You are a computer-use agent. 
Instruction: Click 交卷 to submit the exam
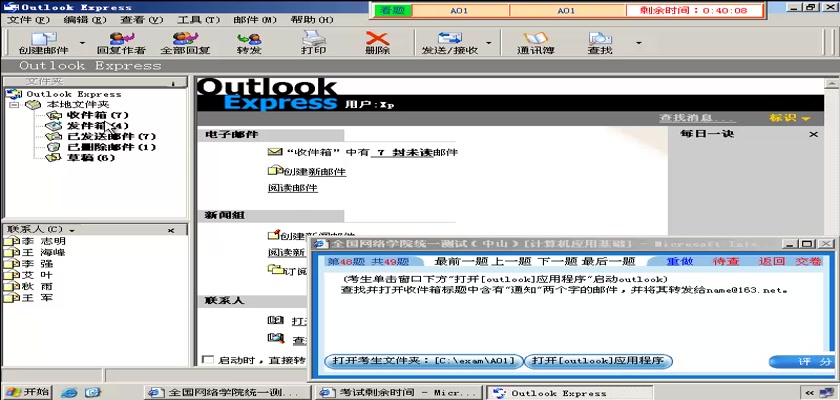pyautogui.click(x=808, y=261)
